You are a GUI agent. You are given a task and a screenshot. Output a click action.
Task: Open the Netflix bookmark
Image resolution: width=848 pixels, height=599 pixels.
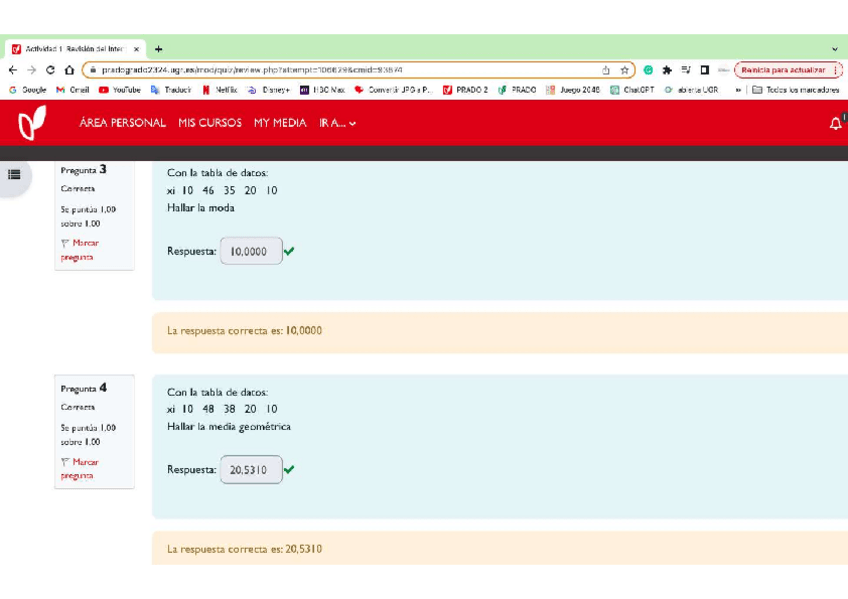[220, 90]
